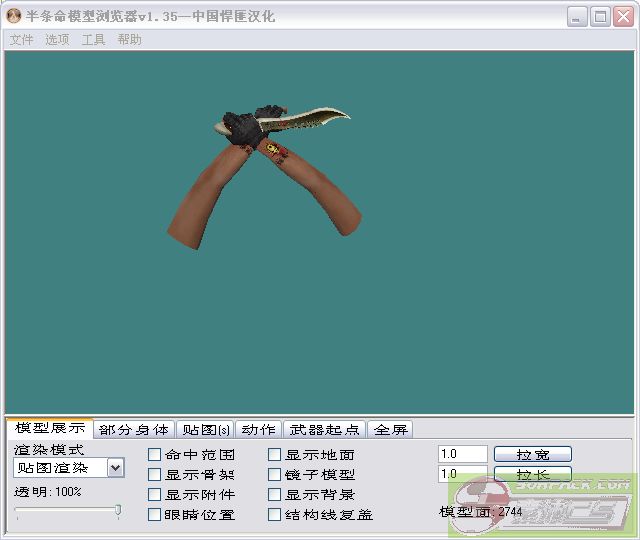This screenshot has height=540, width=640.
Task: Click the app icon in the title bar
Action: point(14,17)
